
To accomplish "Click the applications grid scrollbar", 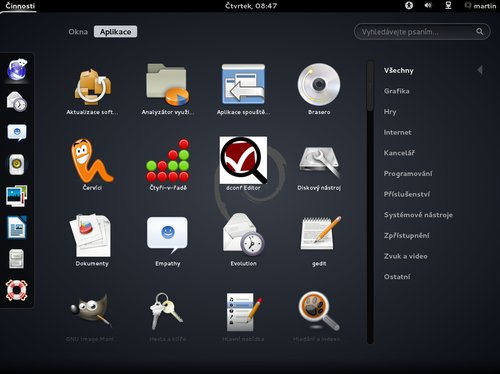I will pyautogui.click(x=370, y=86).
